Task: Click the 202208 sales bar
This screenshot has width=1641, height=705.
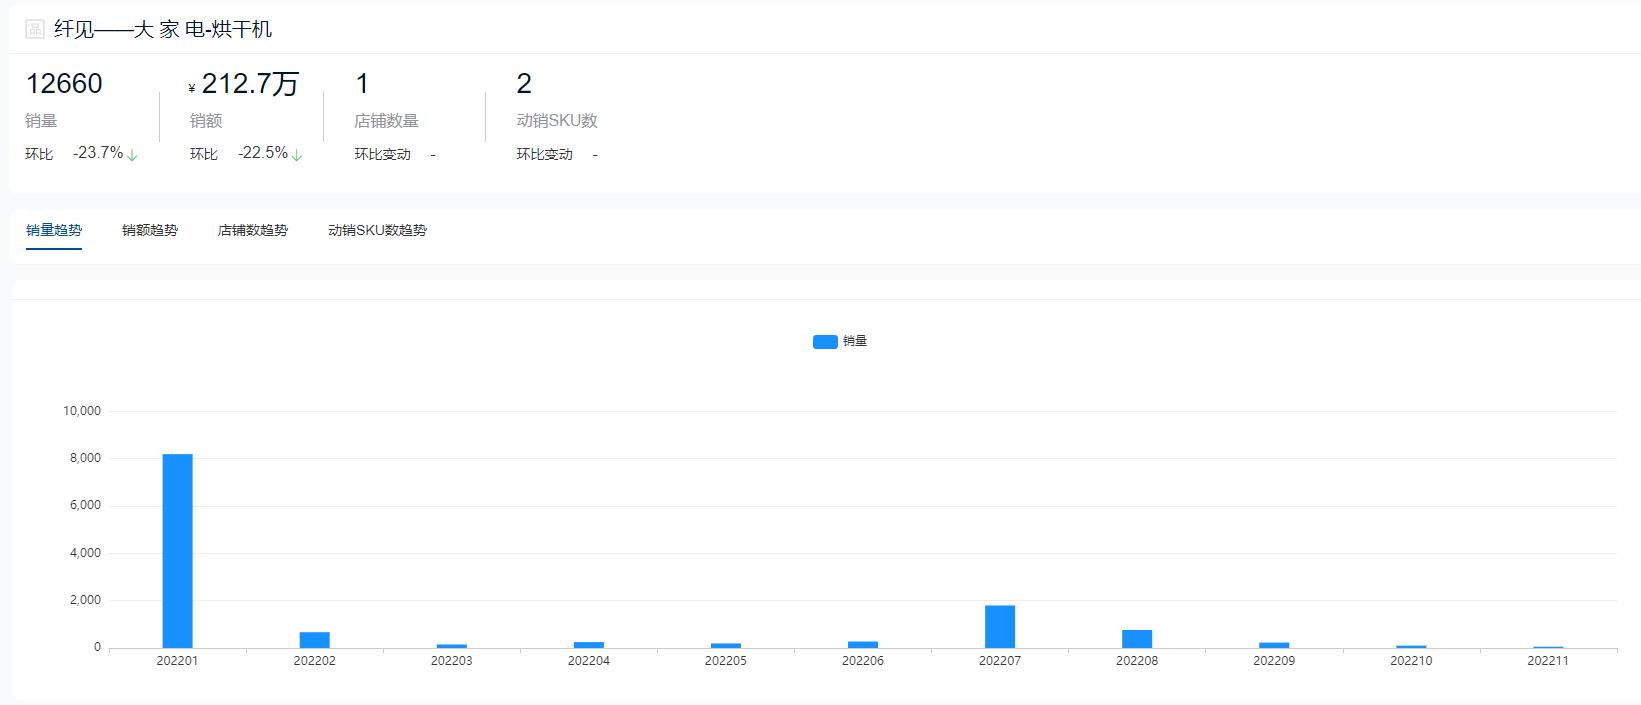Action: click(x=1137, y=639)
